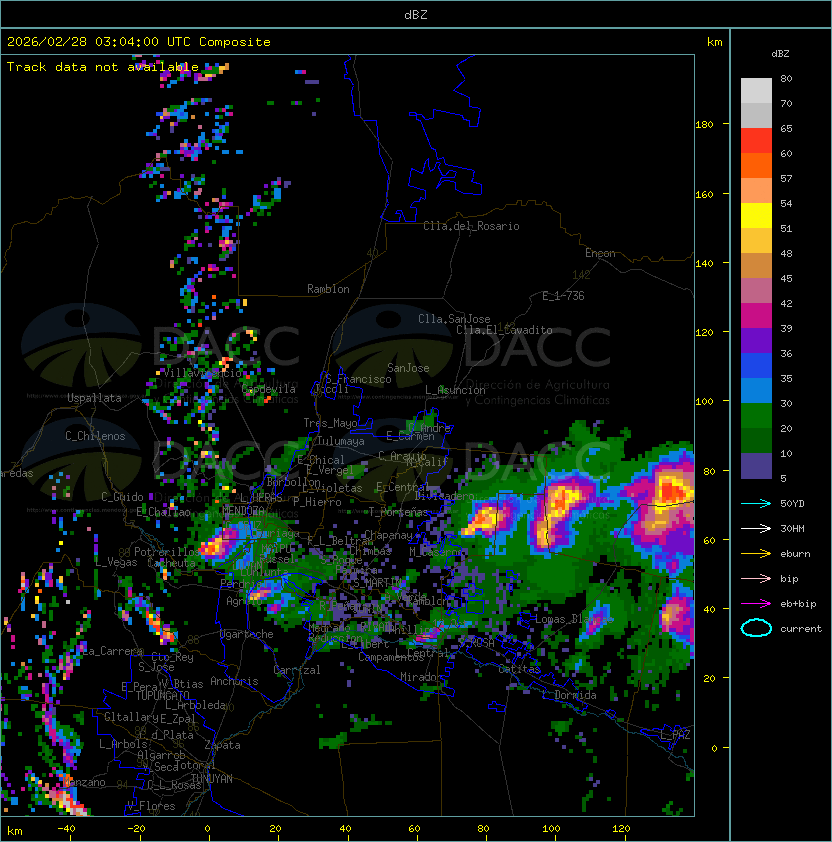Screen dimensions: 832x842
Task: Click the 'Uspallata' place label
Action: pyautogui.click(x=94, y=398)
